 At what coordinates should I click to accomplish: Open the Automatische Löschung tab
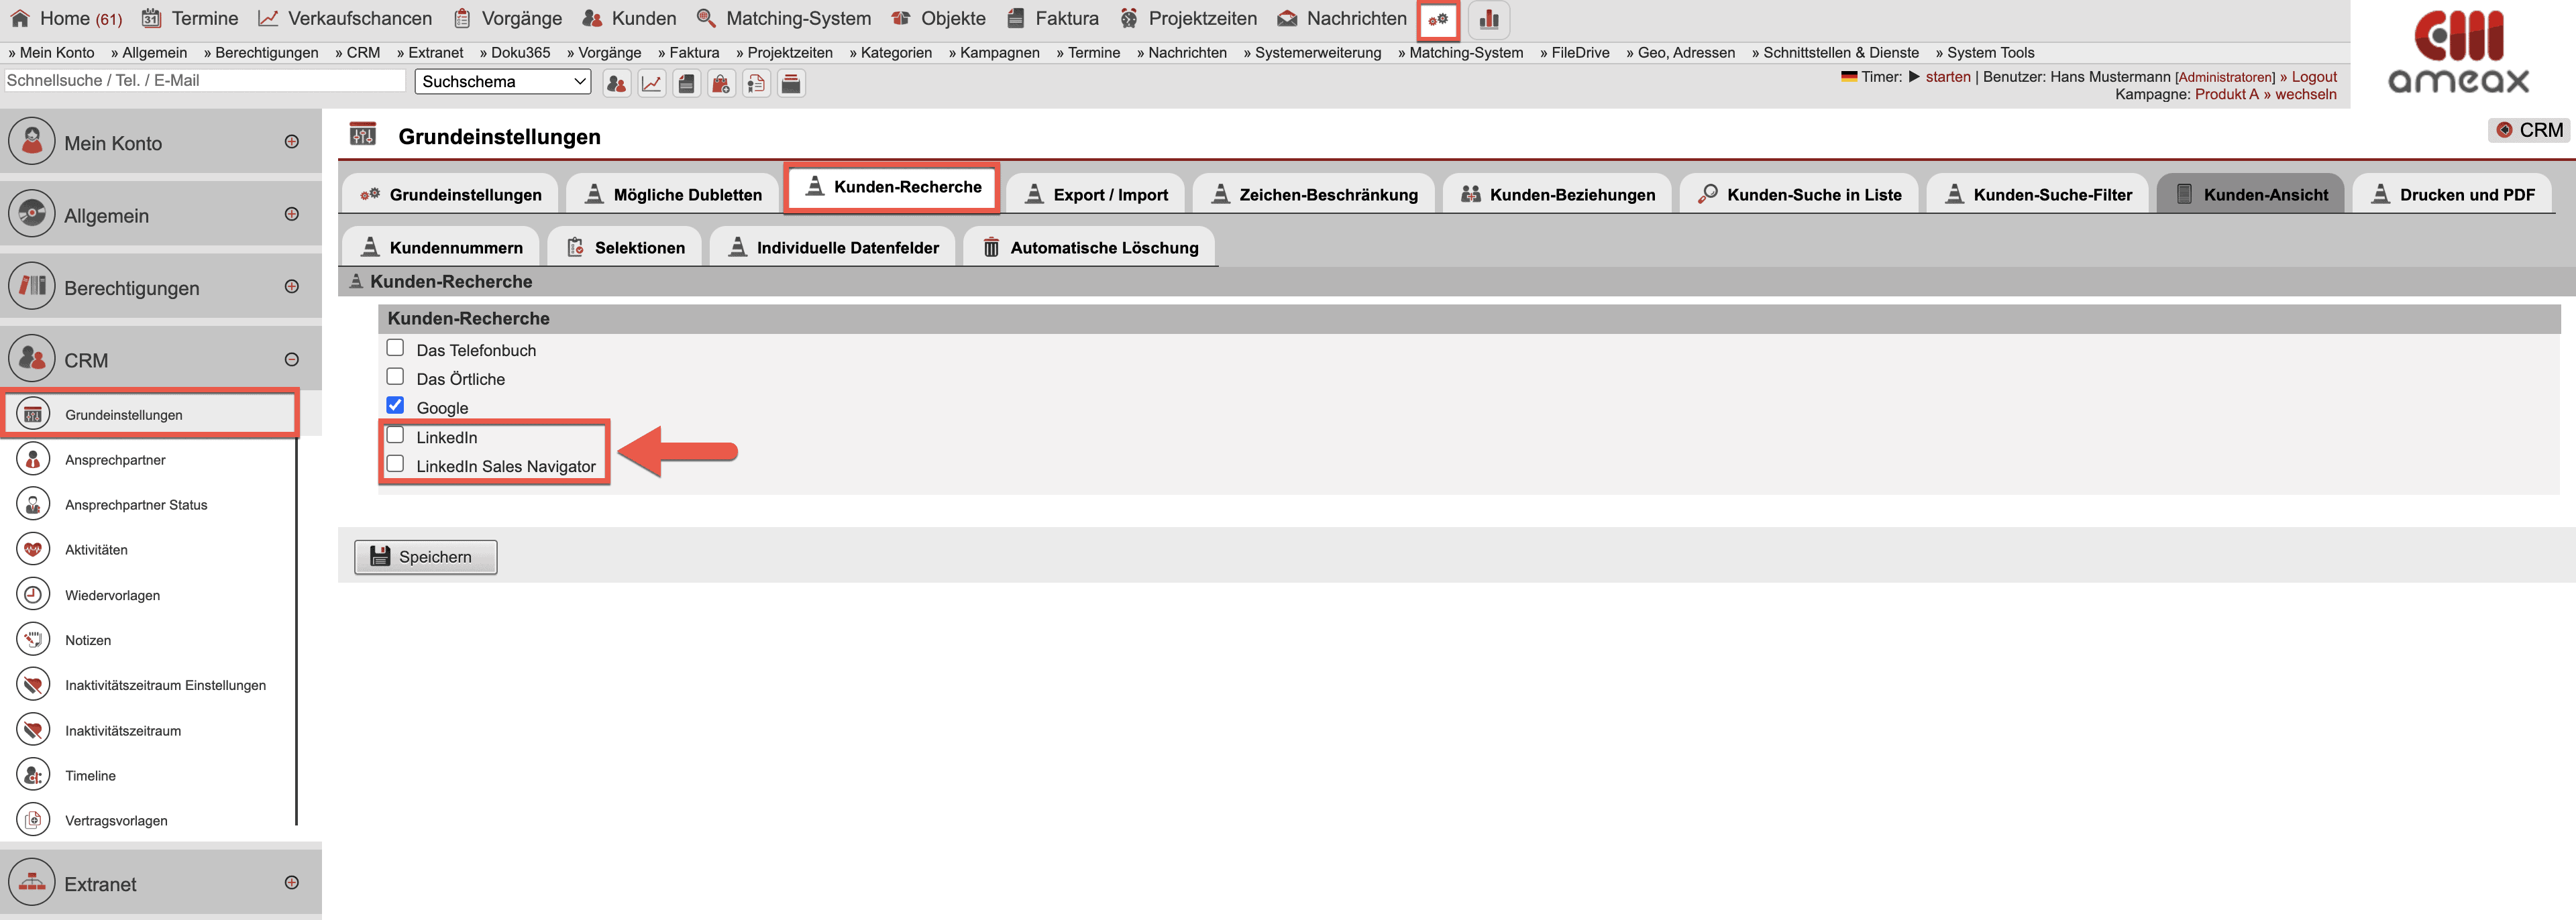click(1090, 247)
